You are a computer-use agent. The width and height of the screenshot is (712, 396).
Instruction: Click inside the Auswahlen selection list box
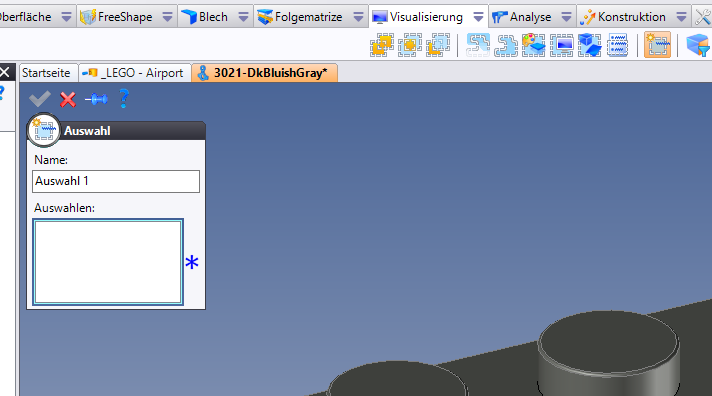[108, 262]
